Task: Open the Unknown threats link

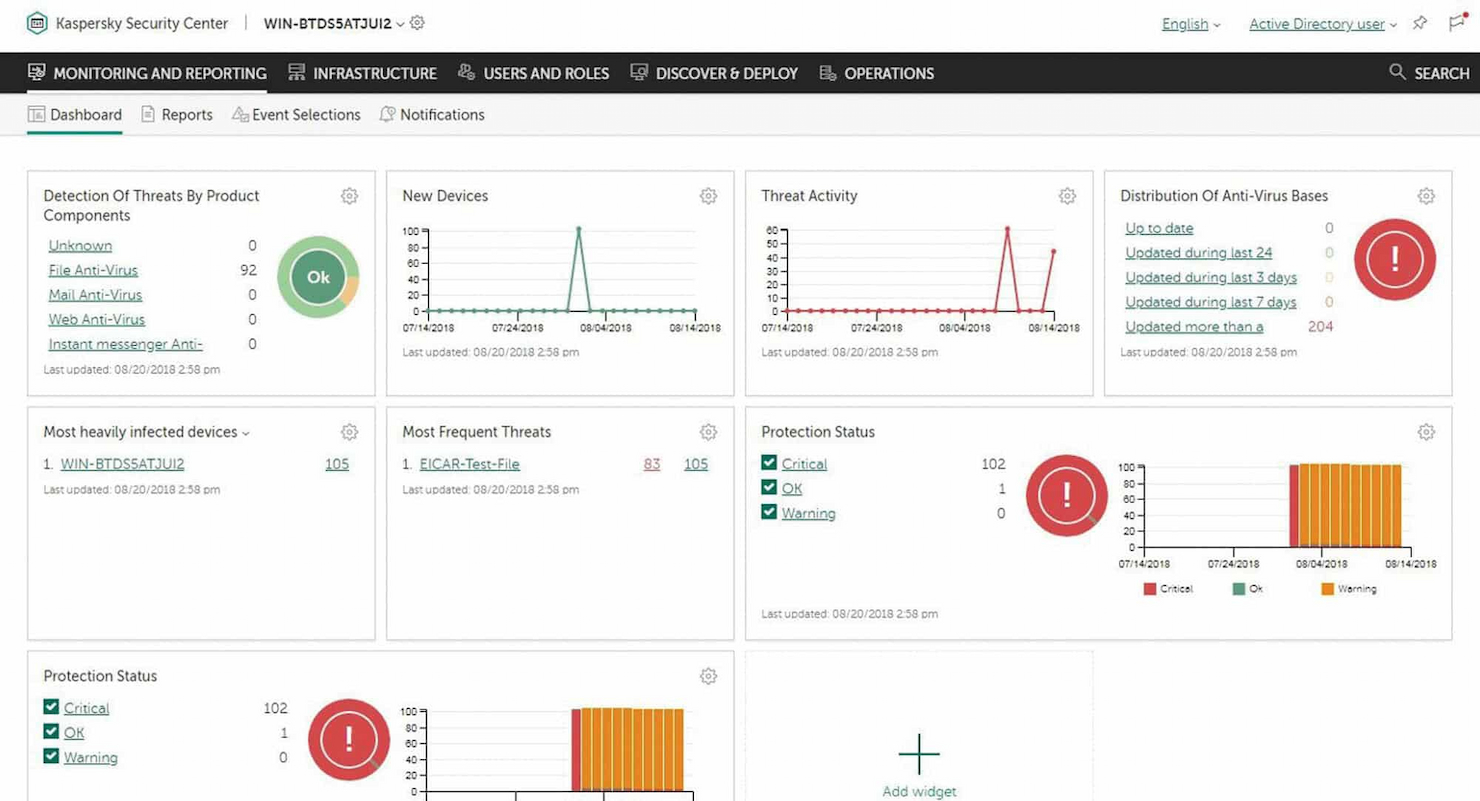Action: click(80, 245)
